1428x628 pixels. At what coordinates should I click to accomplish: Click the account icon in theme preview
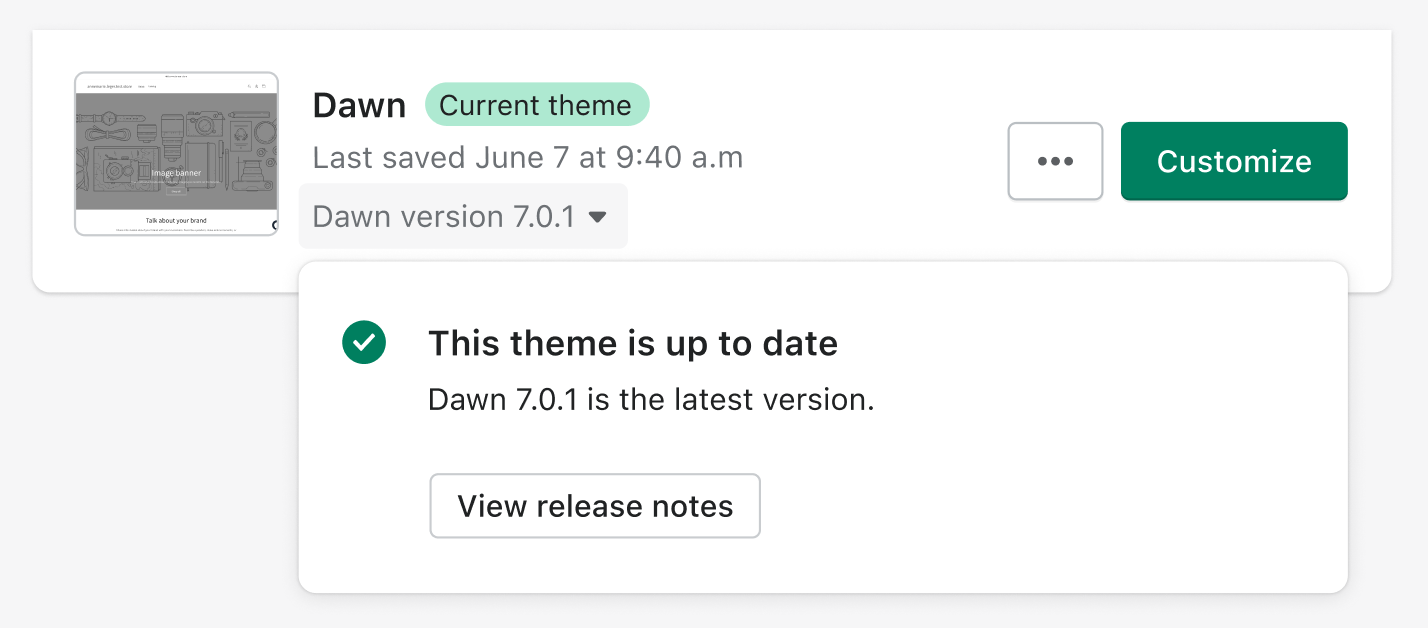257,87
